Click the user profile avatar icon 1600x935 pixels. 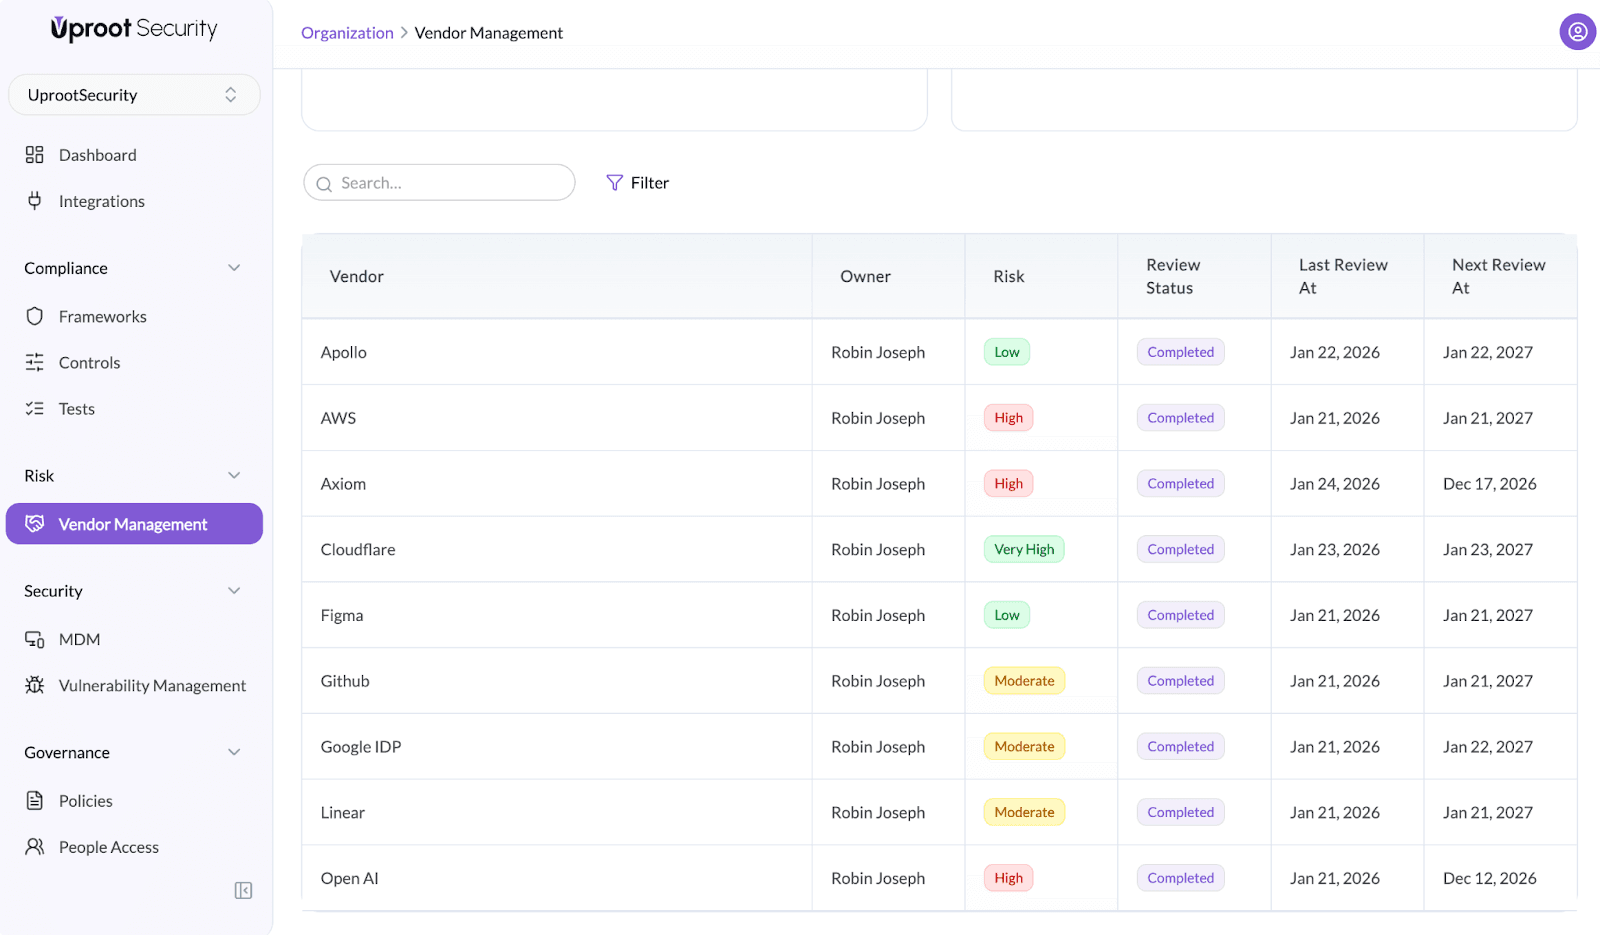click(1577, 32)
